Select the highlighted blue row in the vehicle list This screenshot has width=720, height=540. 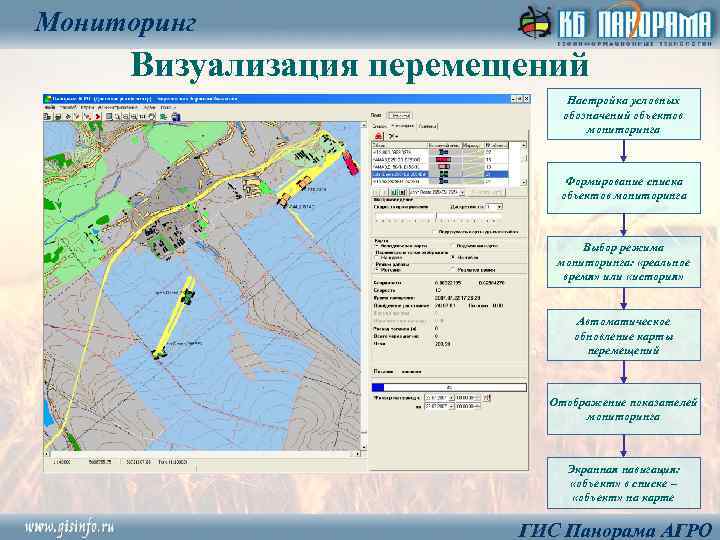[x=440, y=174]
